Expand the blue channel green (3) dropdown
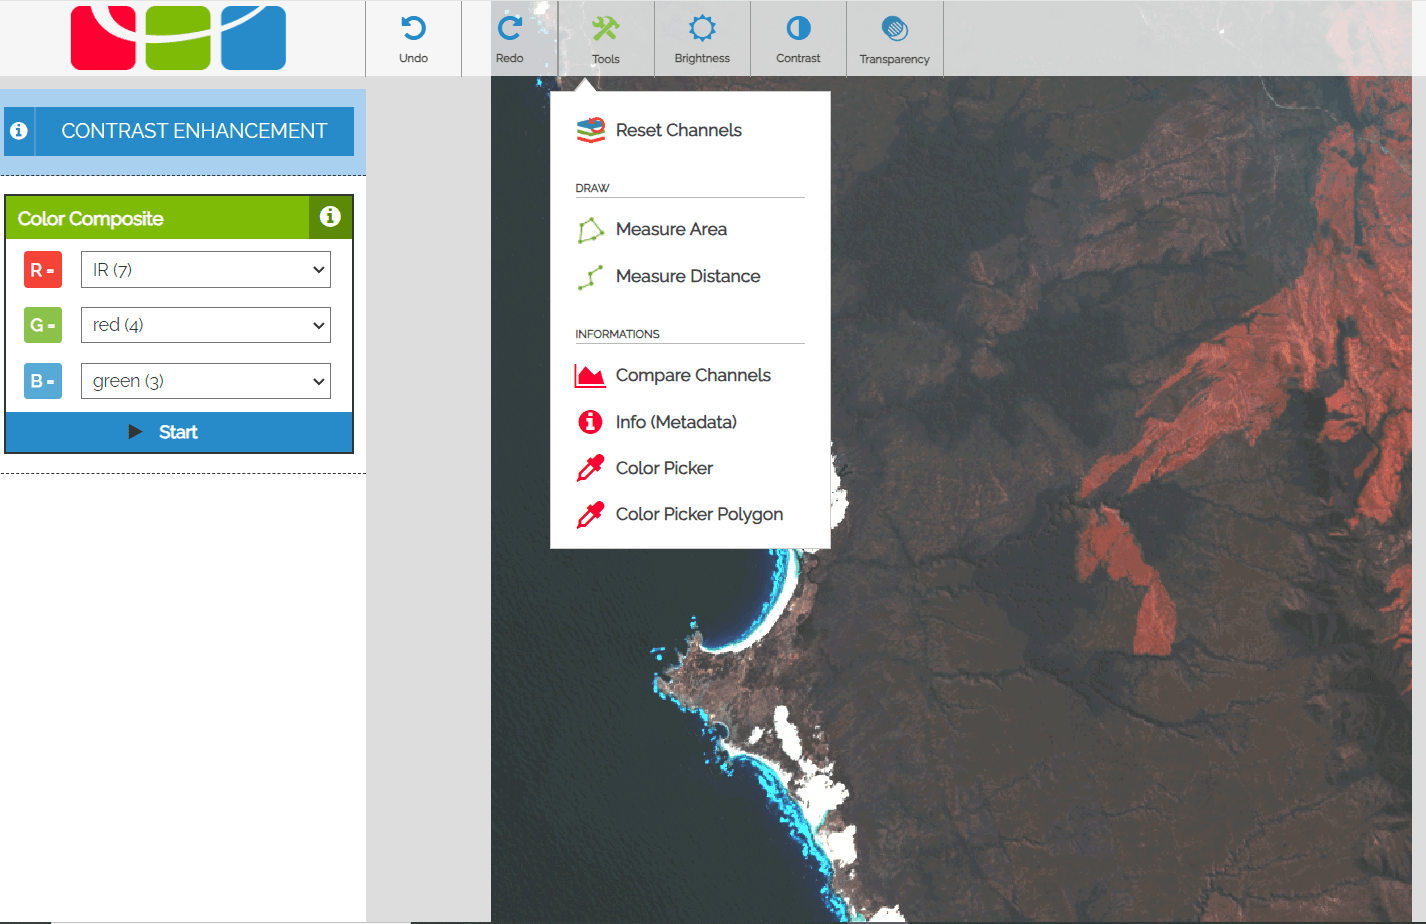Screen dimensions: 1426x924 tap(205, 381)
